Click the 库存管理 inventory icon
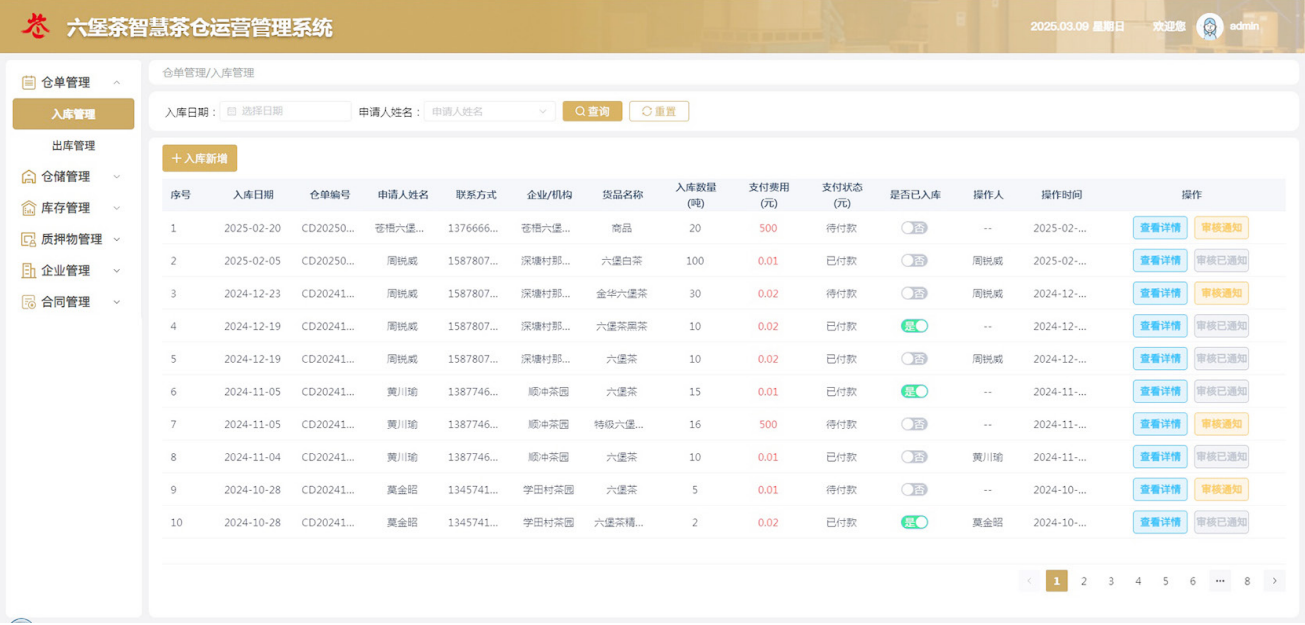Viewport: 1305px width, 625px height. coord(29,208)
